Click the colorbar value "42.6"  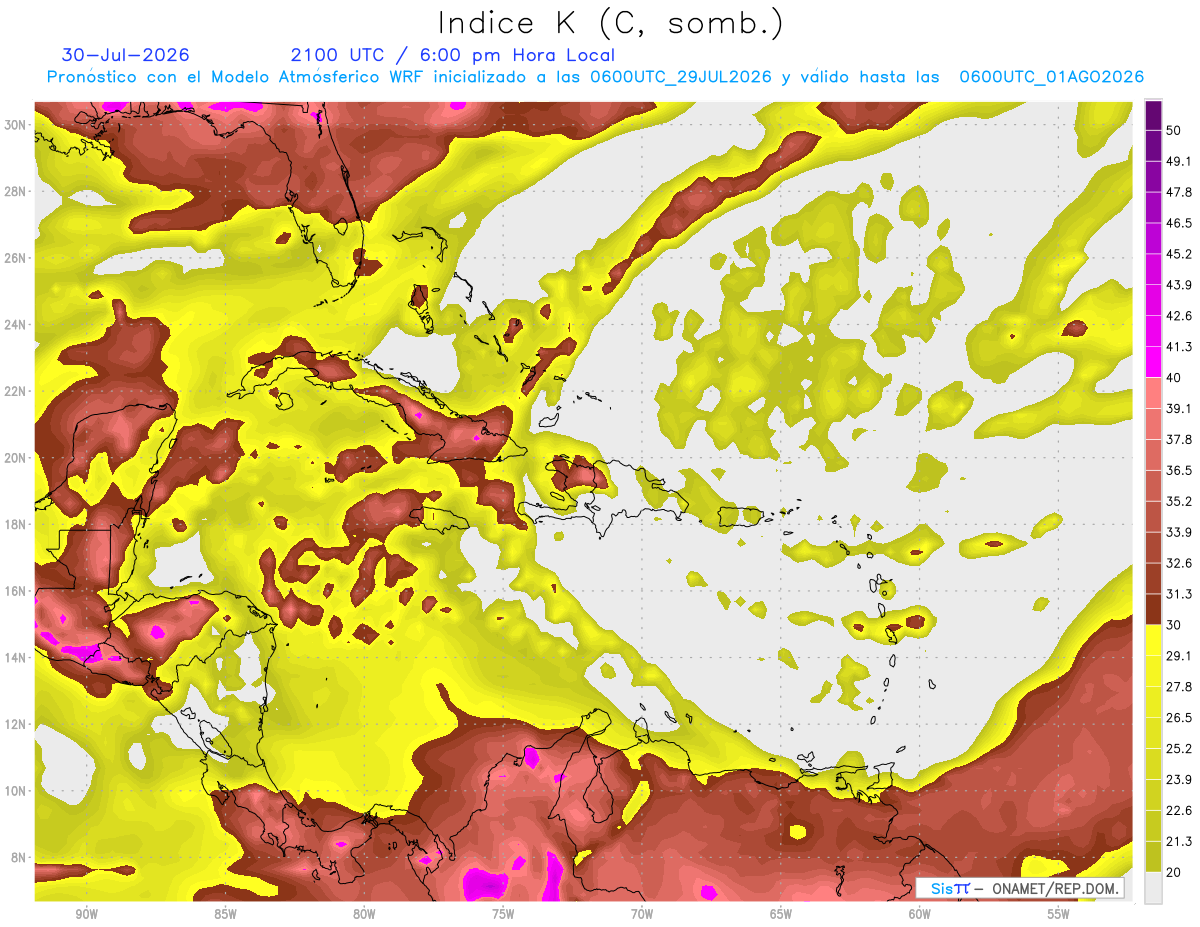coord(1179,316)
